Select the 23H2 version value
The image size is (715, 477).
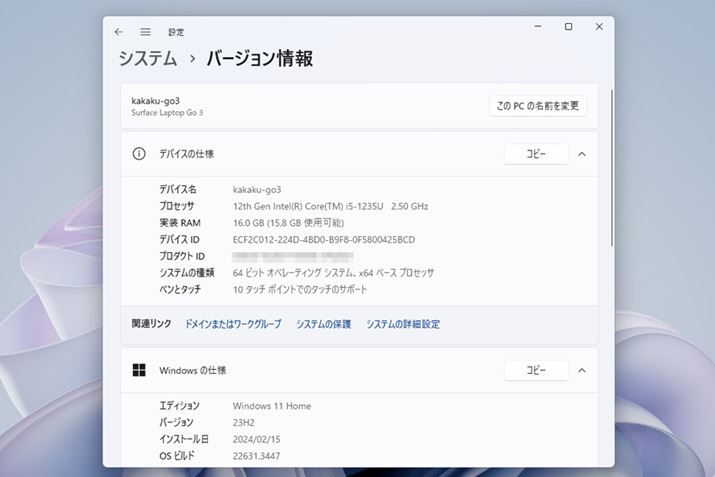pyautogui.click(x=244, y=422)
